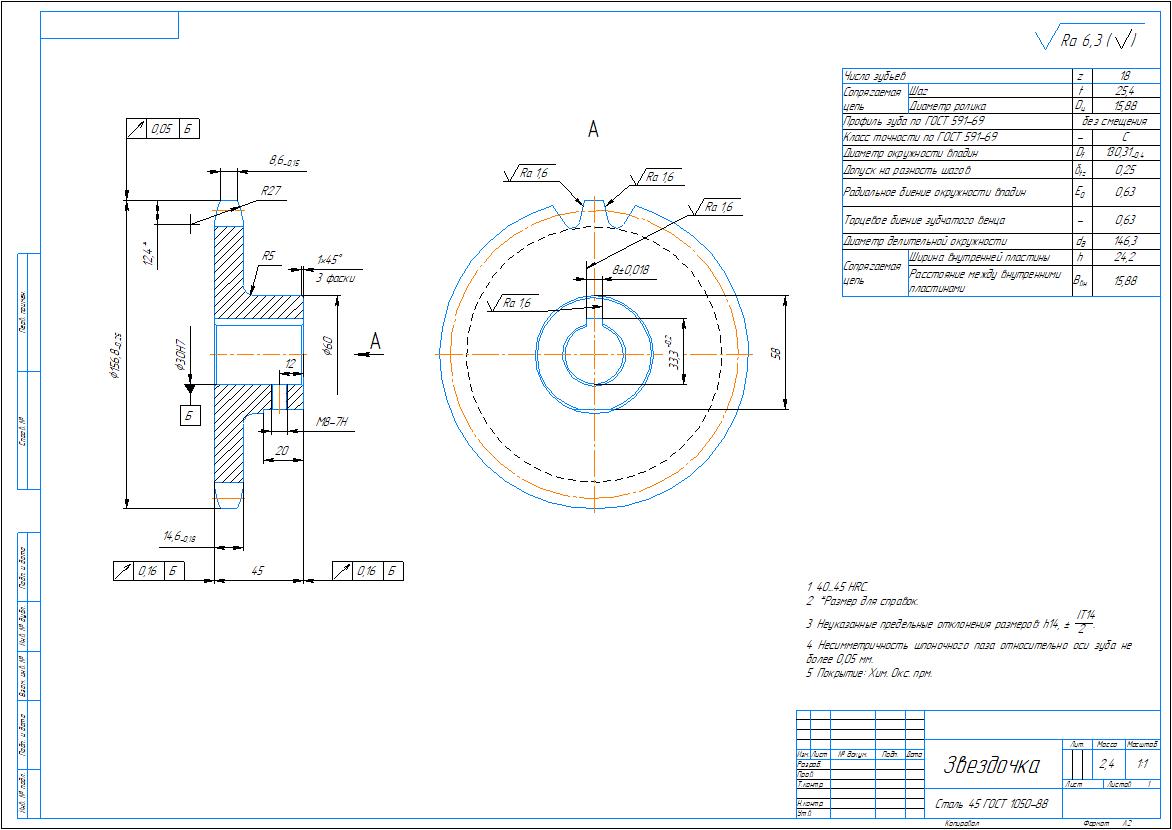This screenshot has width=1172, height=830.
Task: Click datum Б square marker
Action: coord(190,415)
